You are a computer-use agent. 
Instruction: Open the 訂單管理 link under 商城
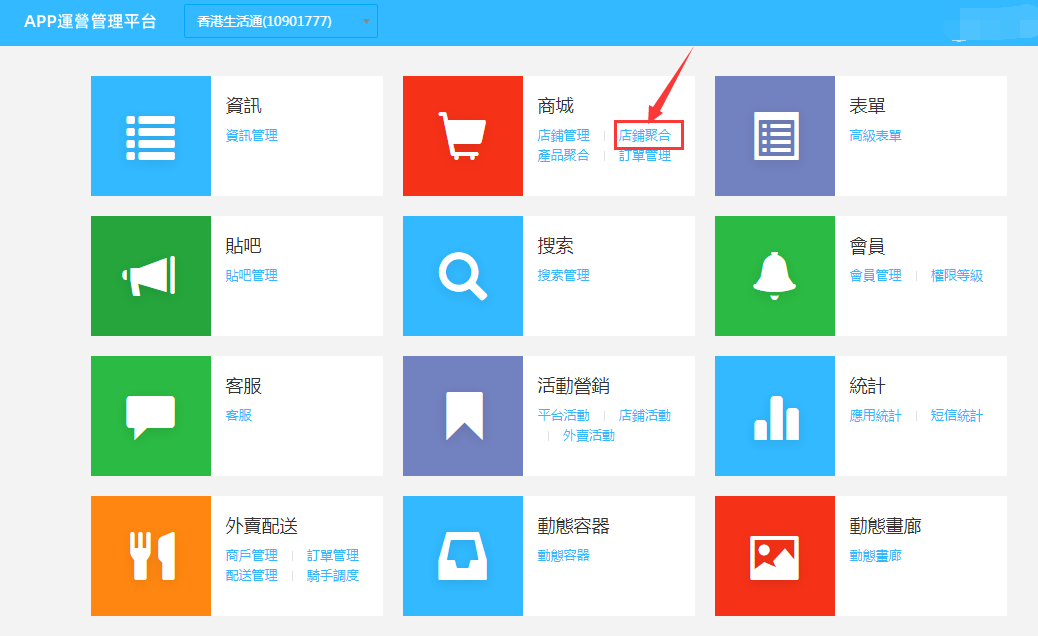[x=645, y=156]
